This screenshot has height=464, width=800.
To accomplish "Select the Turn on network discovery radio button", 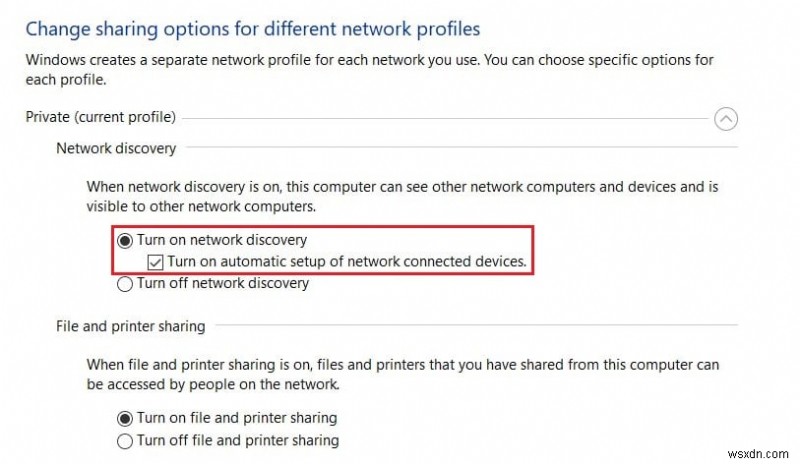I will 126,240.
